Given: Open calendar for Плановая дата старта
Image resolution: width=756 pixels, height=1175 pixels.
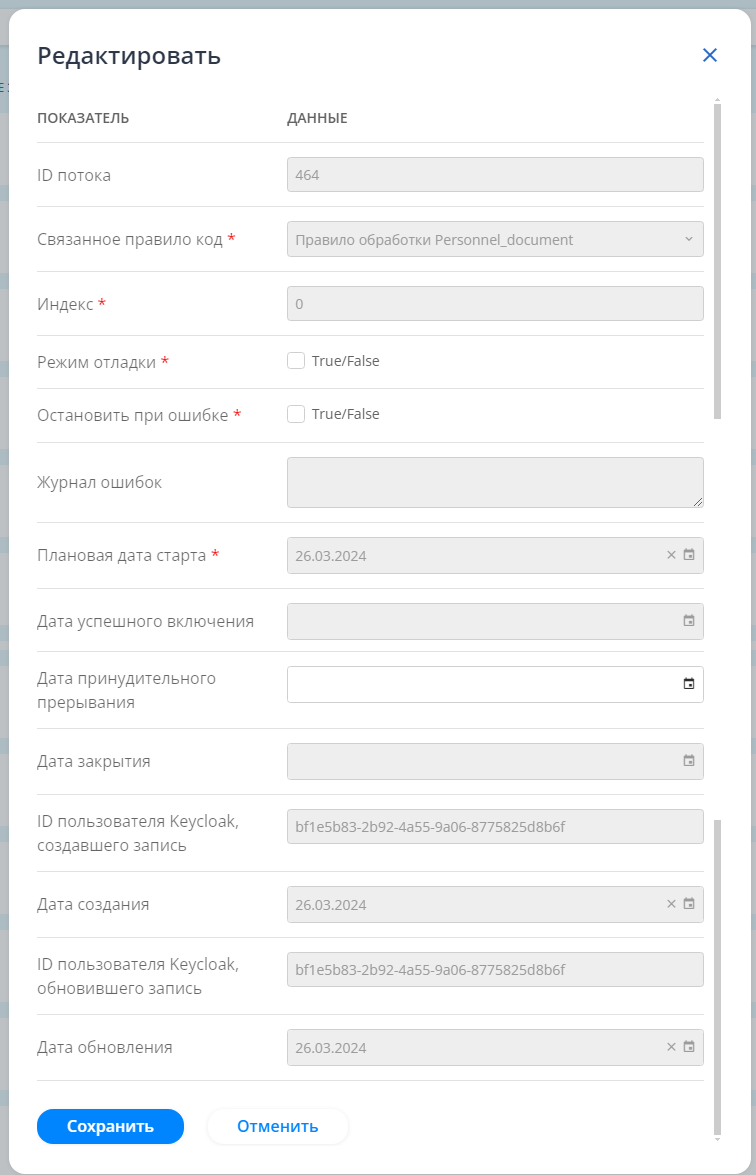Looking at the screenshot, I should coord(689,555).
